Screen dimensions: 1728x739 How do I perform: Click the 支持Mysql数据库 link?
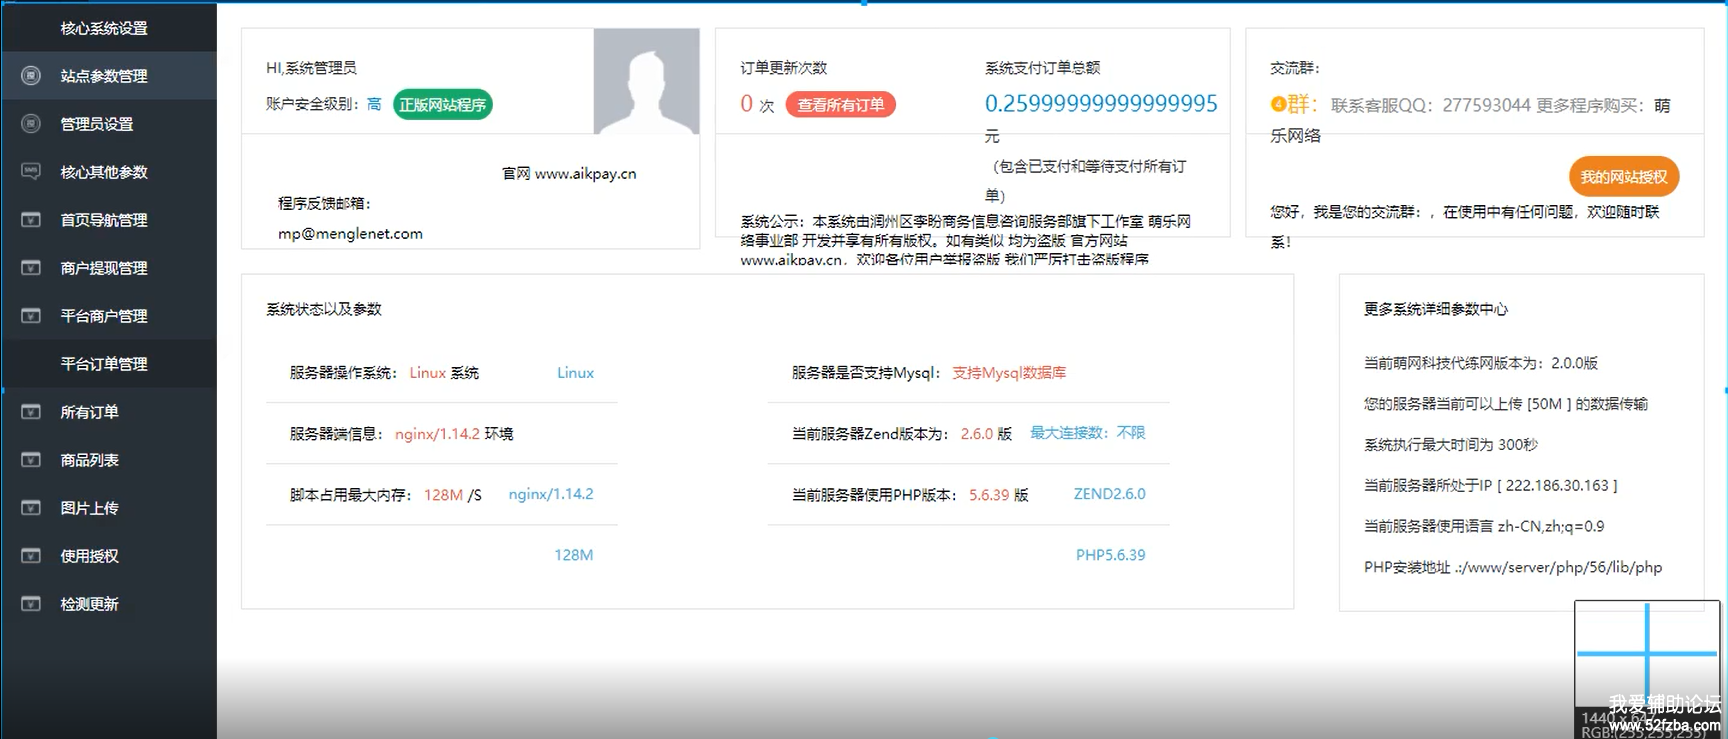tap(1008, 373)
